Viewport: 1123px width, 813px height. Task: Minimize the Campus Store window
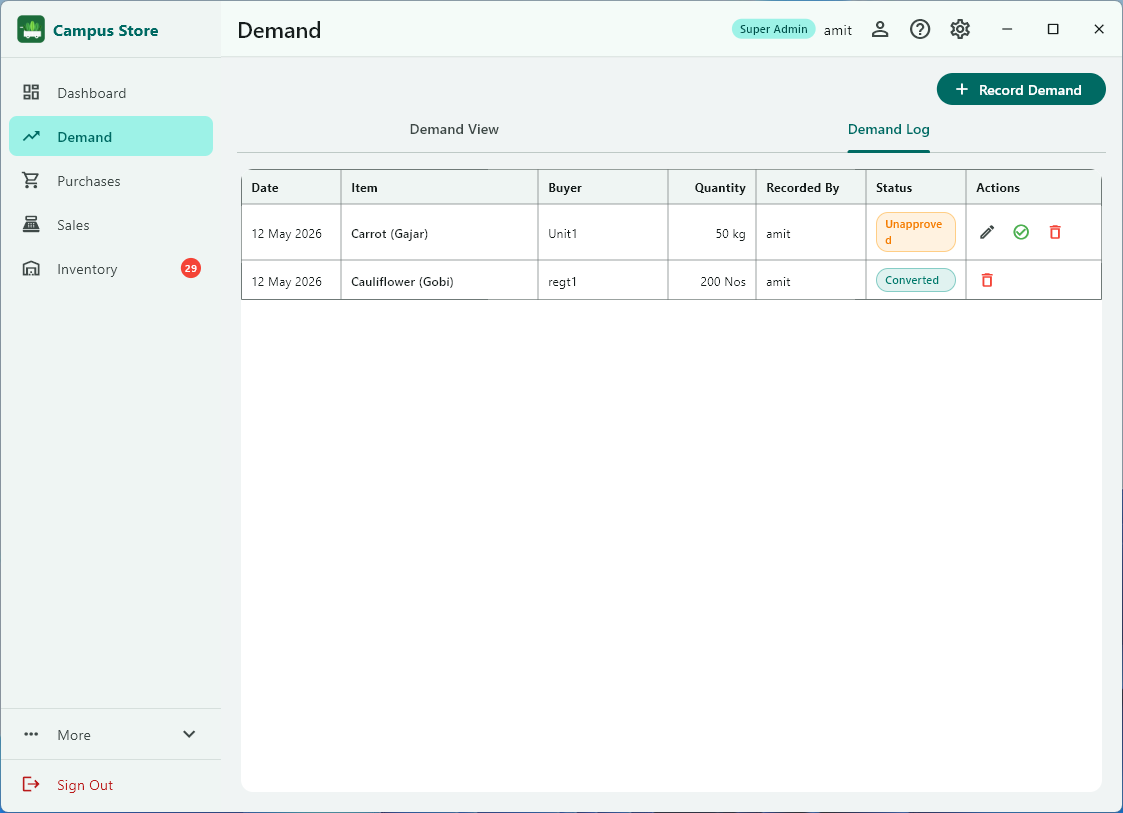point(1006,29)
